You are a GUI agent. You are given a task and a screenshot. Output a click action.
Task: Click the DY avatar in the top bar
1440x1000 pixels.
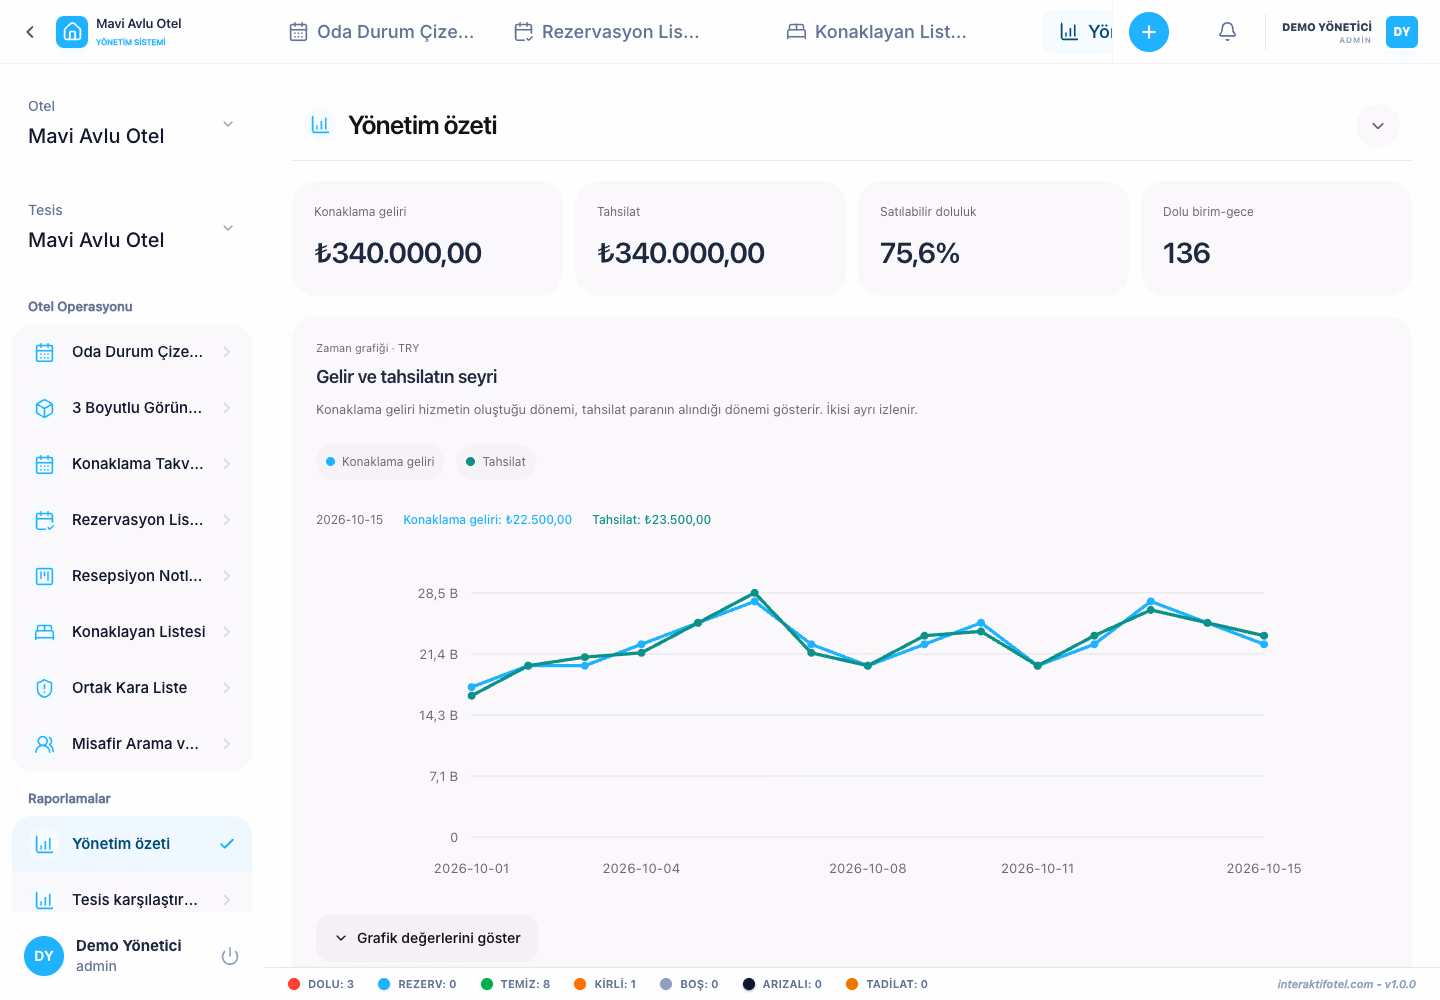[x=1402, y=32]
